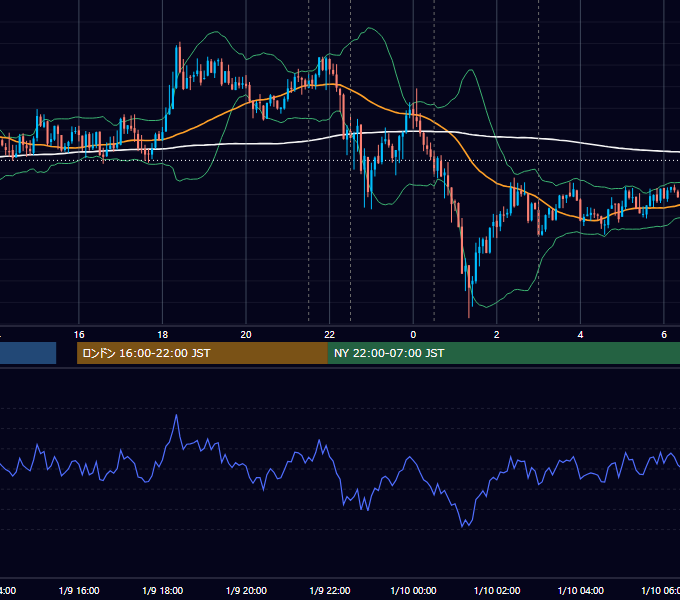
Task: Click the date label 1/9 22:00
Action: point(330,590)
